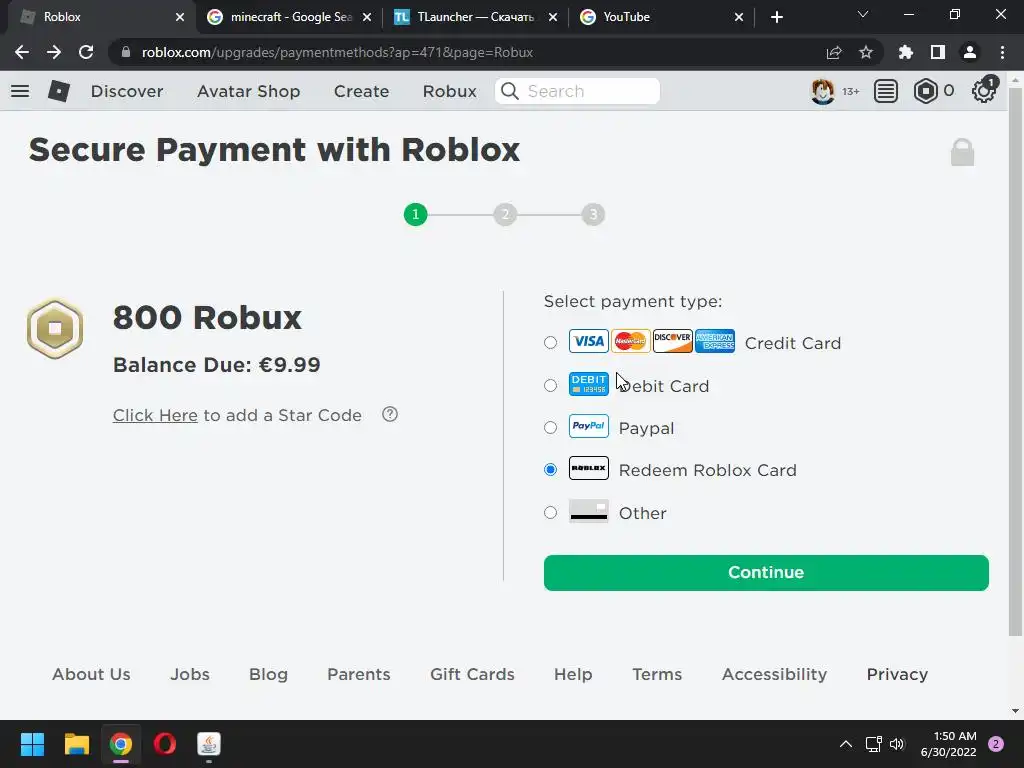Screen dimensions: 1024x768
Task: Close the TLauncher tab
Action: pyautogui.click(x=553, y=17)
